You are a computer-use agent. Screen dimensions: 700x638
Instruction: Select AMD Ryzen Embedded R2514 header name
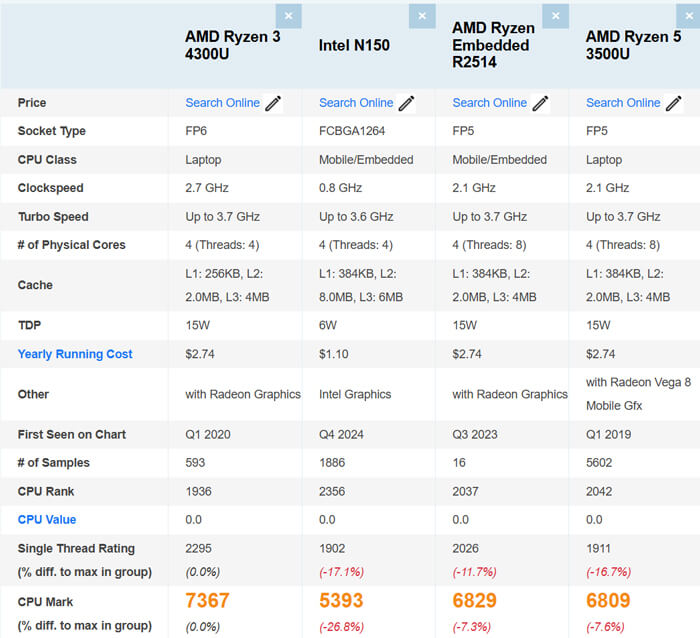493,45
